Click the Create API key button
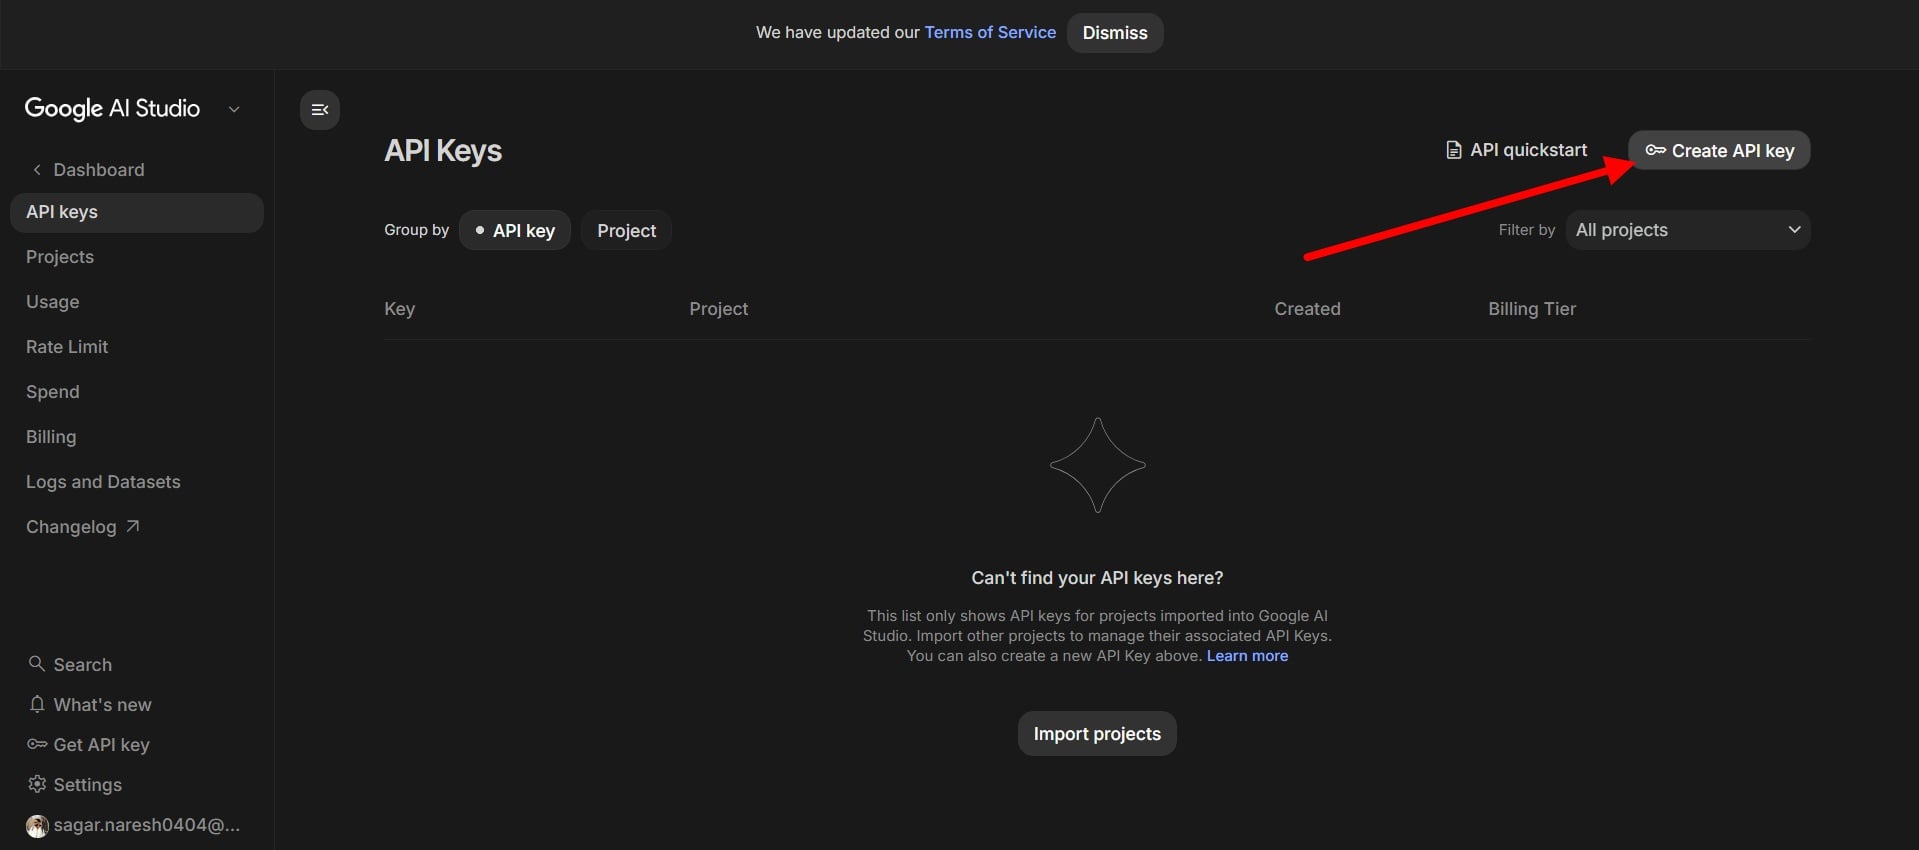The height and width of the screenshot is (850, 1919). (x=1719, y=150)
